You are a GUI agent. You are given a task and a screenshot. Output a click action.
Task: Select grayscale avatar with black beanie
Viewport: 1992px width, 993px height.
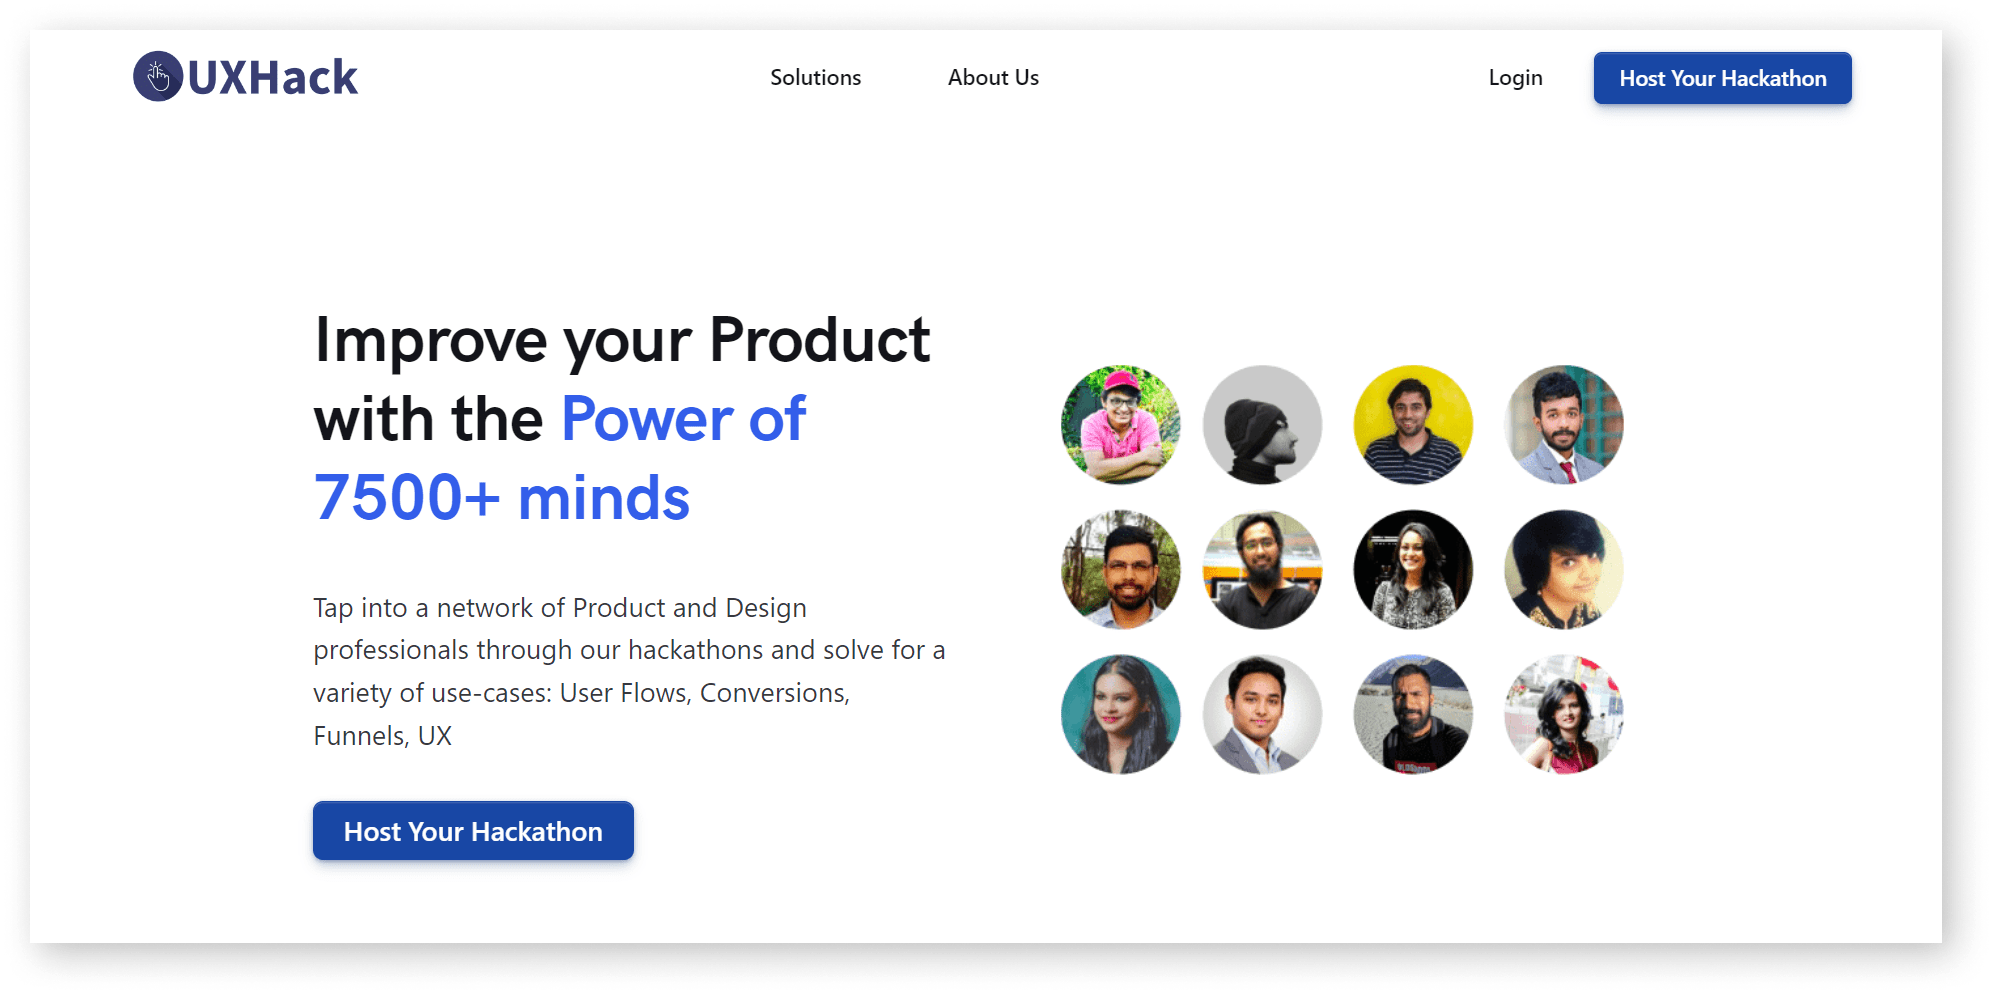tap(1262, 425)
